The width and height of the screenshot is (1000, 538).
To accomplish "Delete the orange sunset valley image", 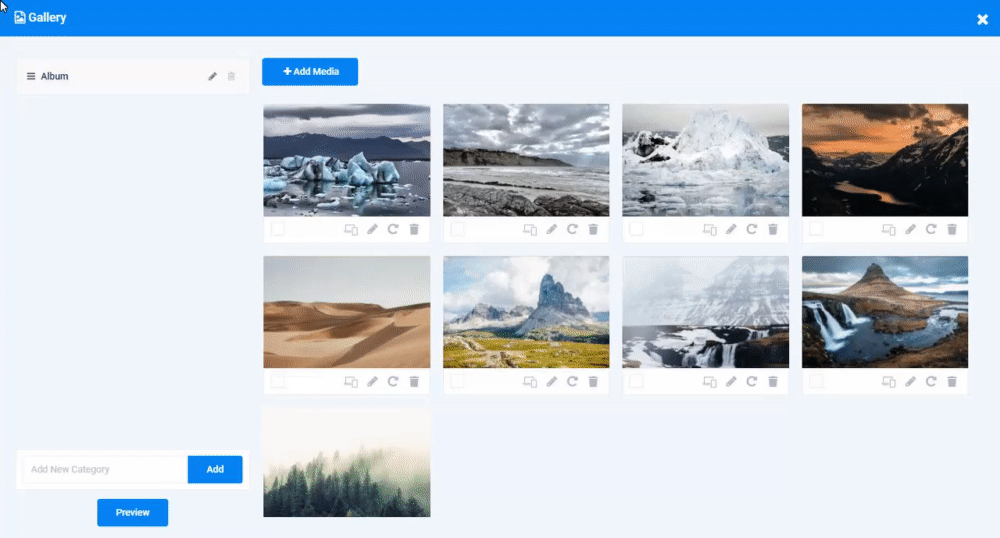I will (x=952, y=229).
